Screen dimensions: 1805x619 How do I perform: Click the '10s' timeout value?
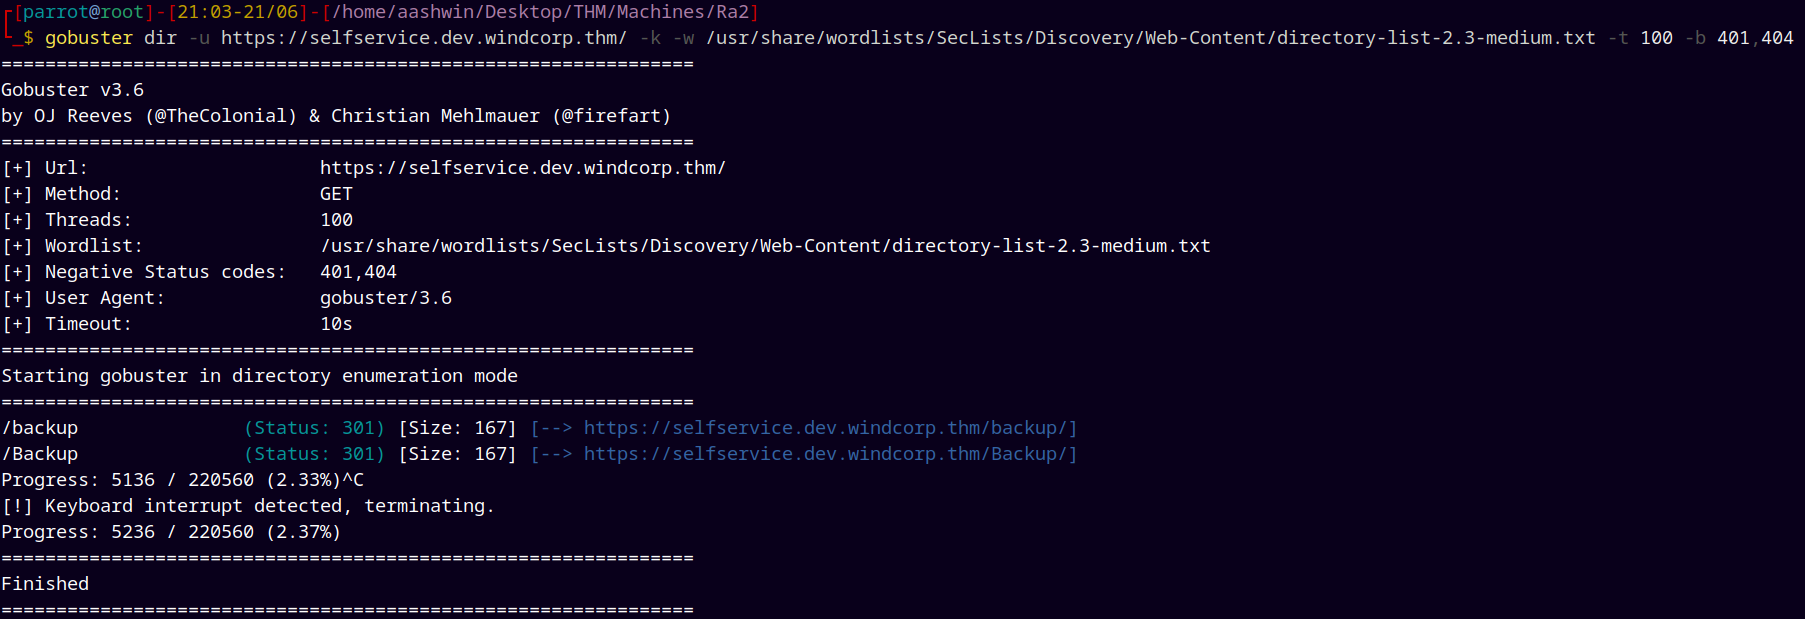(x=336, y=324)
